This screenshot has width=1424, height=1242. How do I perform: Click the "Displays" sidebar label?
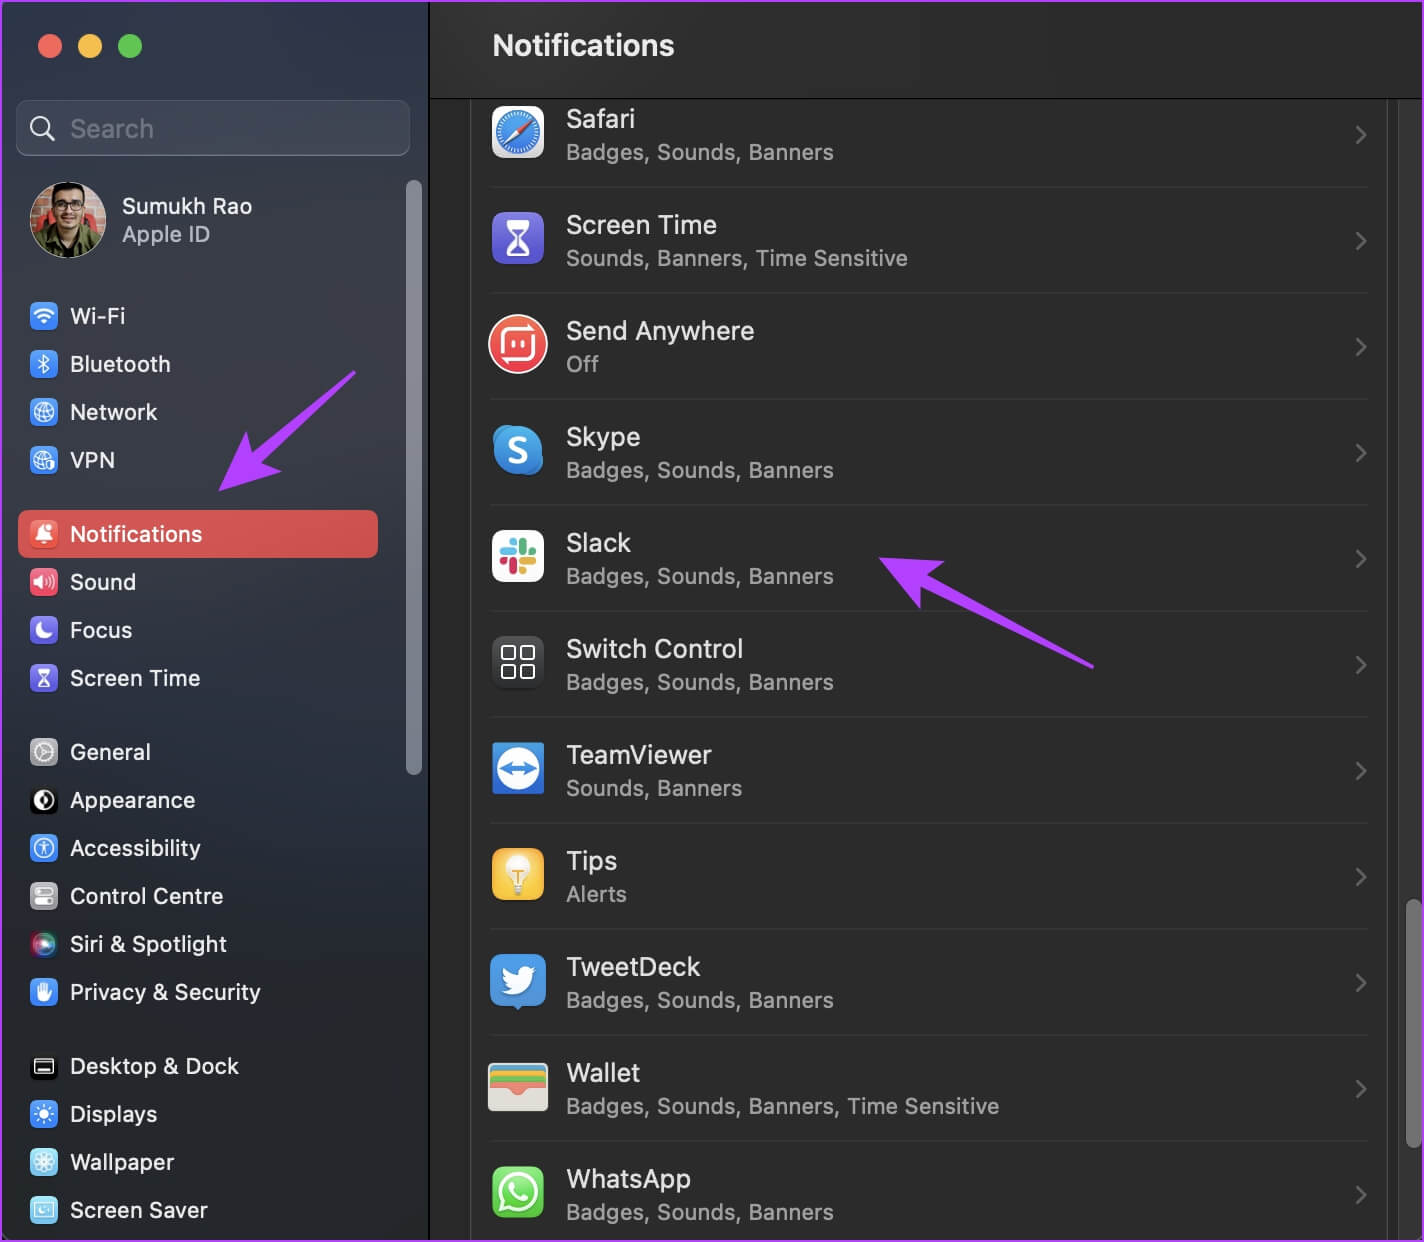tap(114, 1114)
